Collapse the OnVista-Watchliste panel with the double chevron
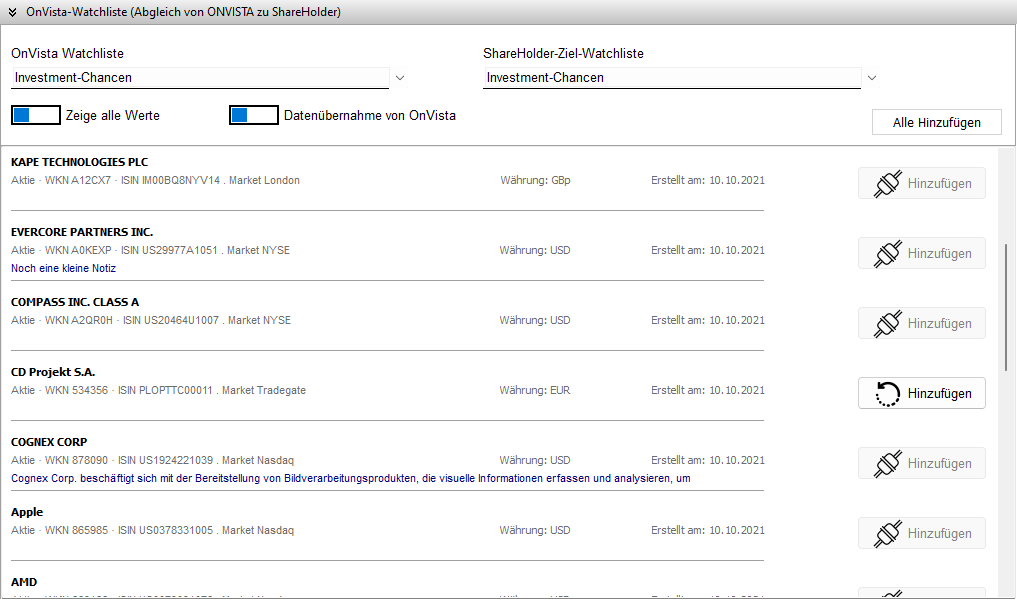This screenshot has width=1017, height=600. [x=12, y=12]
